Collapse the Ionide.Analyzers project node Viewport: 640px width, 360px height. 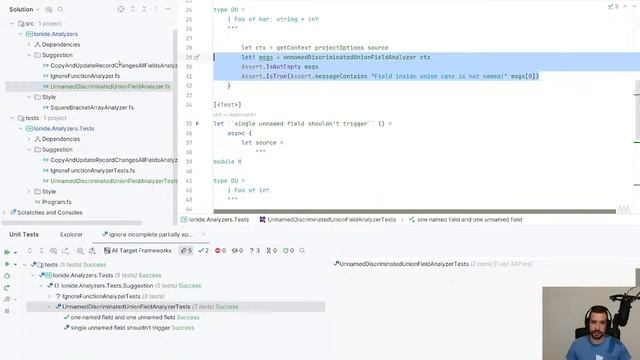[x=21, y=34]
